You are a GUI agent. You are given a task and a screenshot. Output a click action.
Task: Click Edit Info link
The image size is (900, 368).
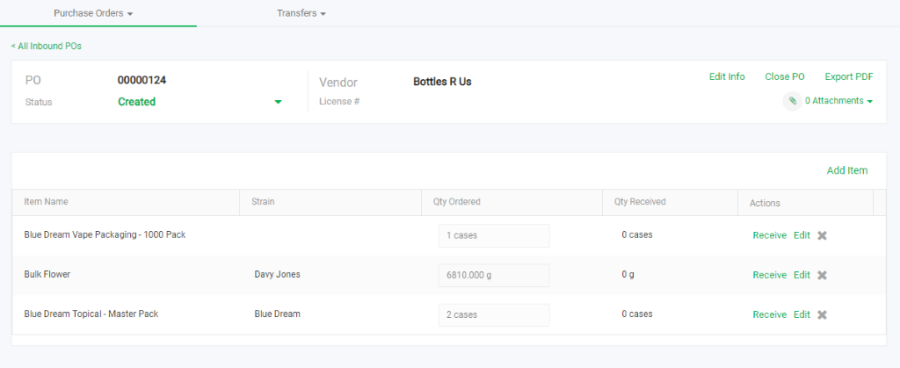[727, 77]
